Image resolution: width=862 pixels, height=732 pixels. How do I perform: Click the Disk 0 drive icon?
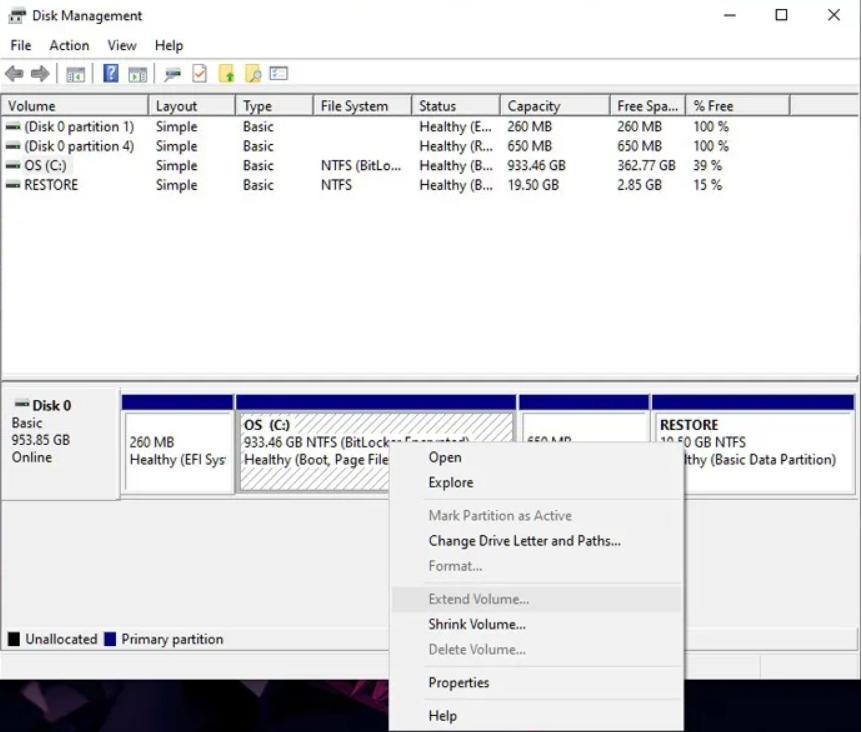pos(22,404)
